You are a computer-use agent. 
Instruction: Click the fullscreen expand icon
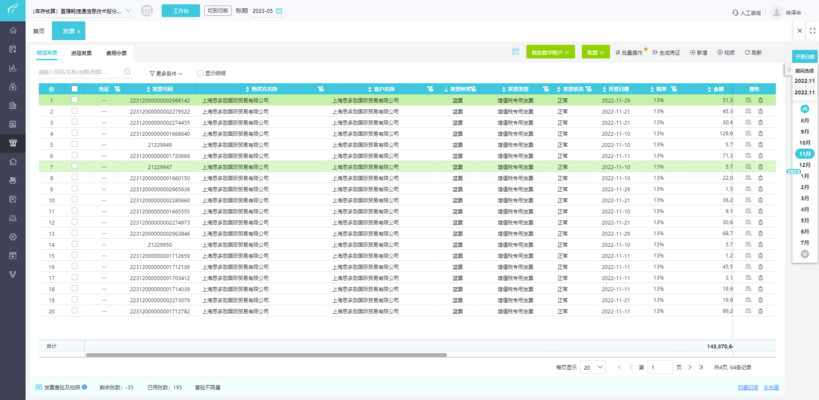click(x=812, y=31)
